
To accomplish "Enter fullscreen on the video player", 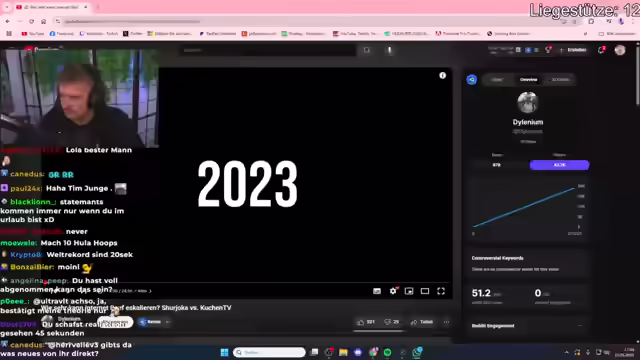I will click(441, 291).
